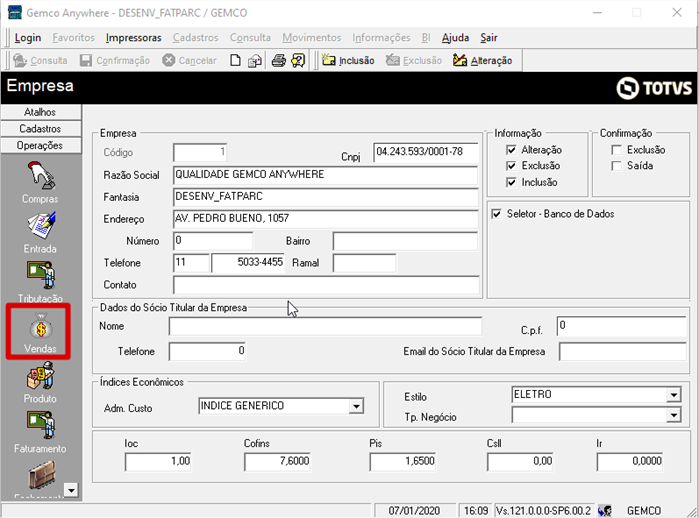Click the Ioc value field
This screenshot has width=699, height=518.
click(x=158, y=461)
